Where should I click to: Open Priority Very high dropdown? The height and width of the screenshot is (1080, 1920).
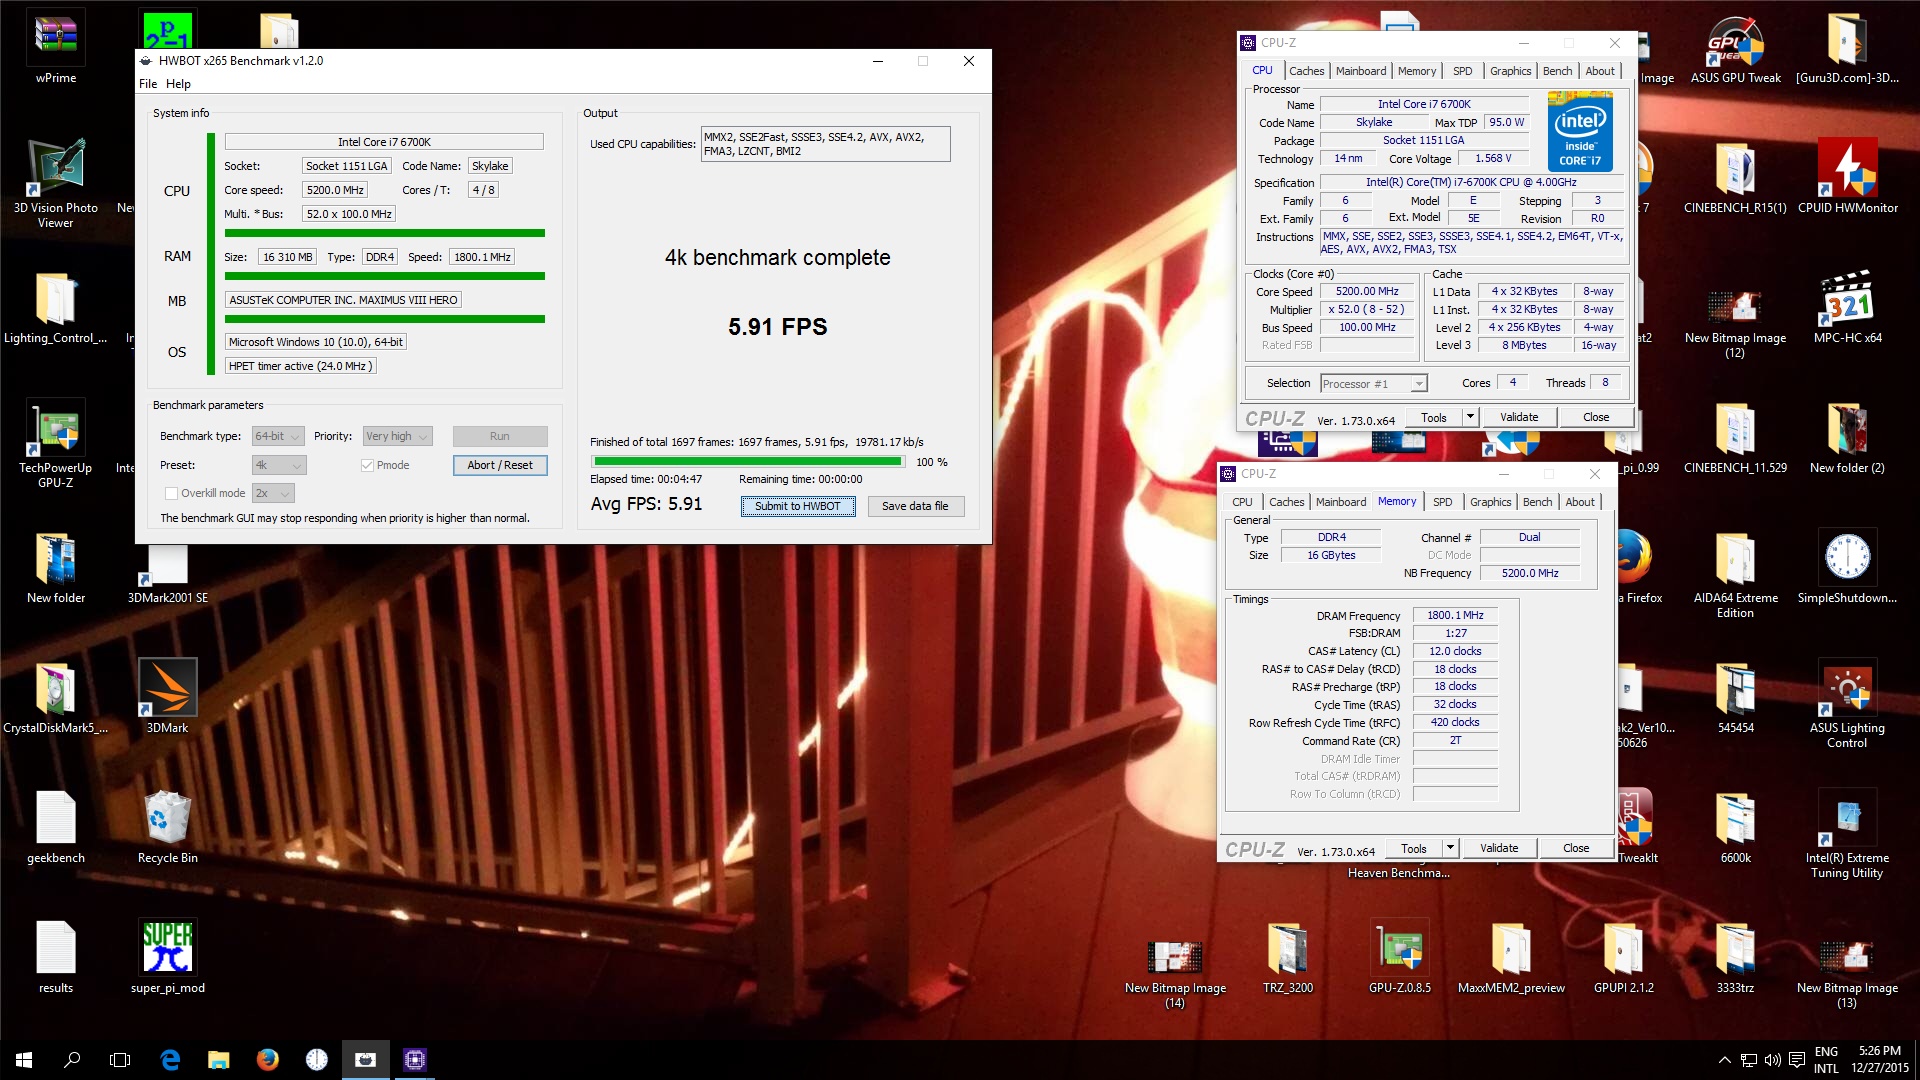[x=397, y=436]
